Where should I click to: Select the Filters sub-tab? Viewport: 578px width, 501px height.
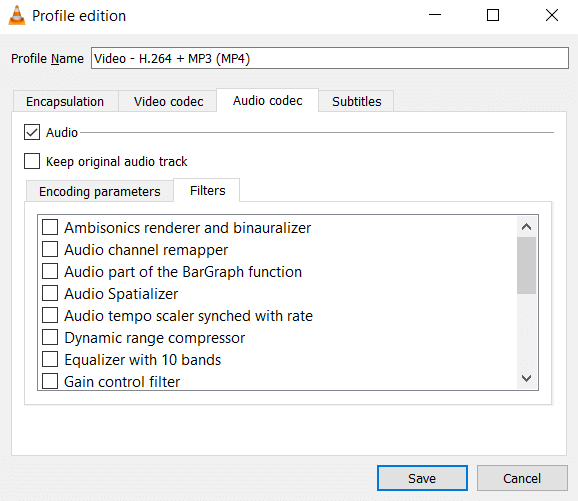207,191
